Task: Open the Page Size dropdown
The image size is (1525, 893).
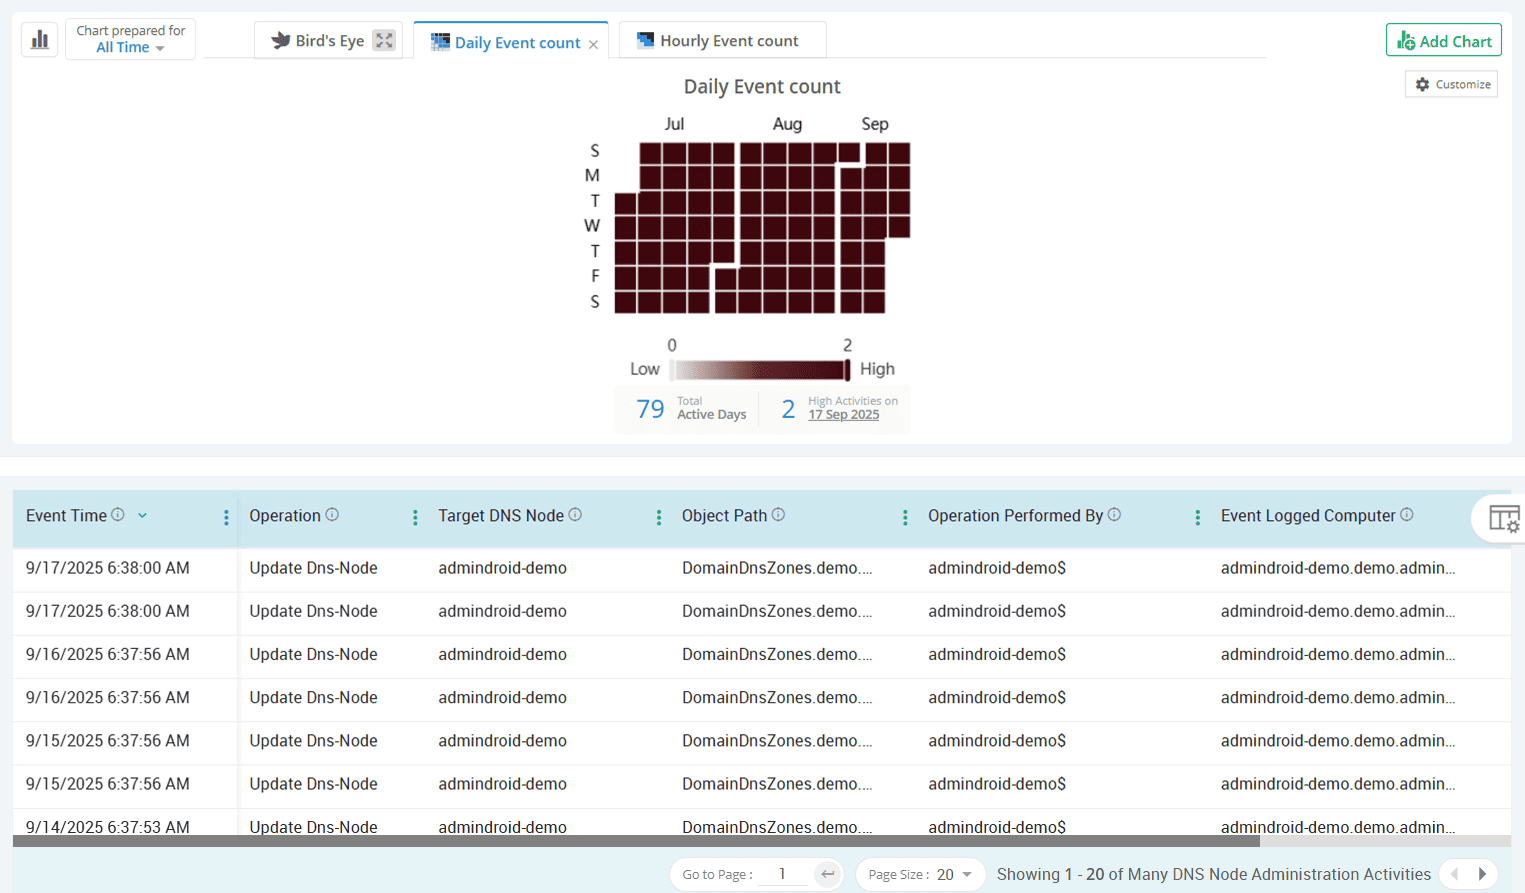Action: click(955, 874)
